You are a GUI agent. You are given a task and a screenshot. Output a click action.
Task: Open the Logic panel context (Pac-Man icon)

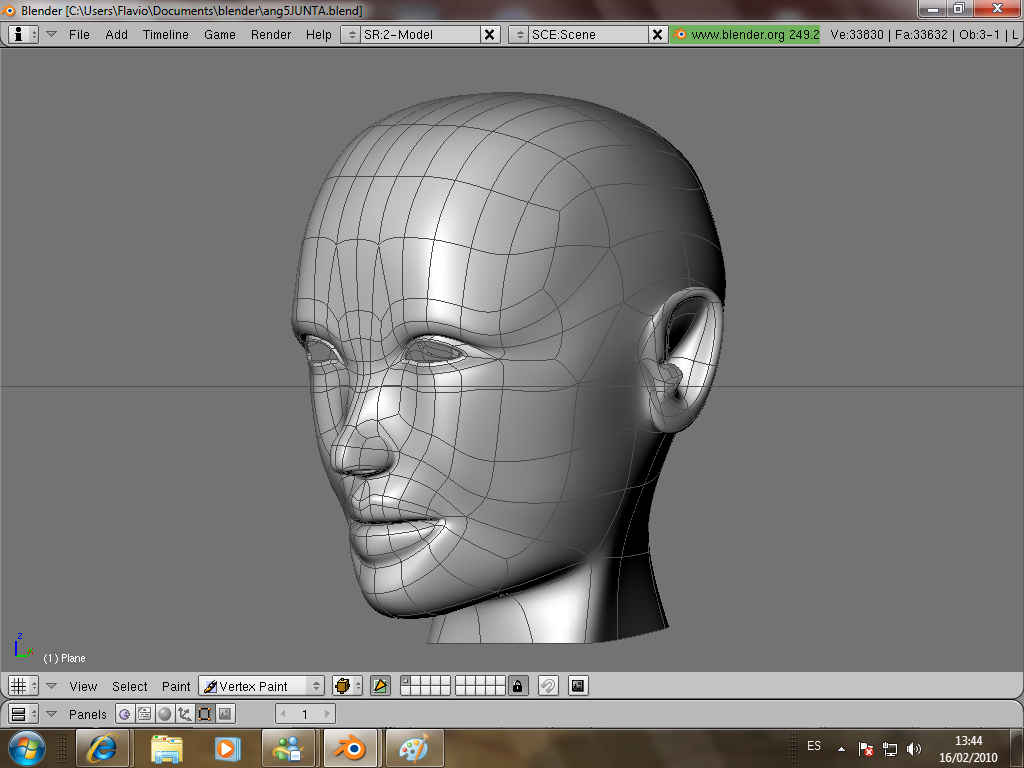pyautogui.click(x=124, y=714)
